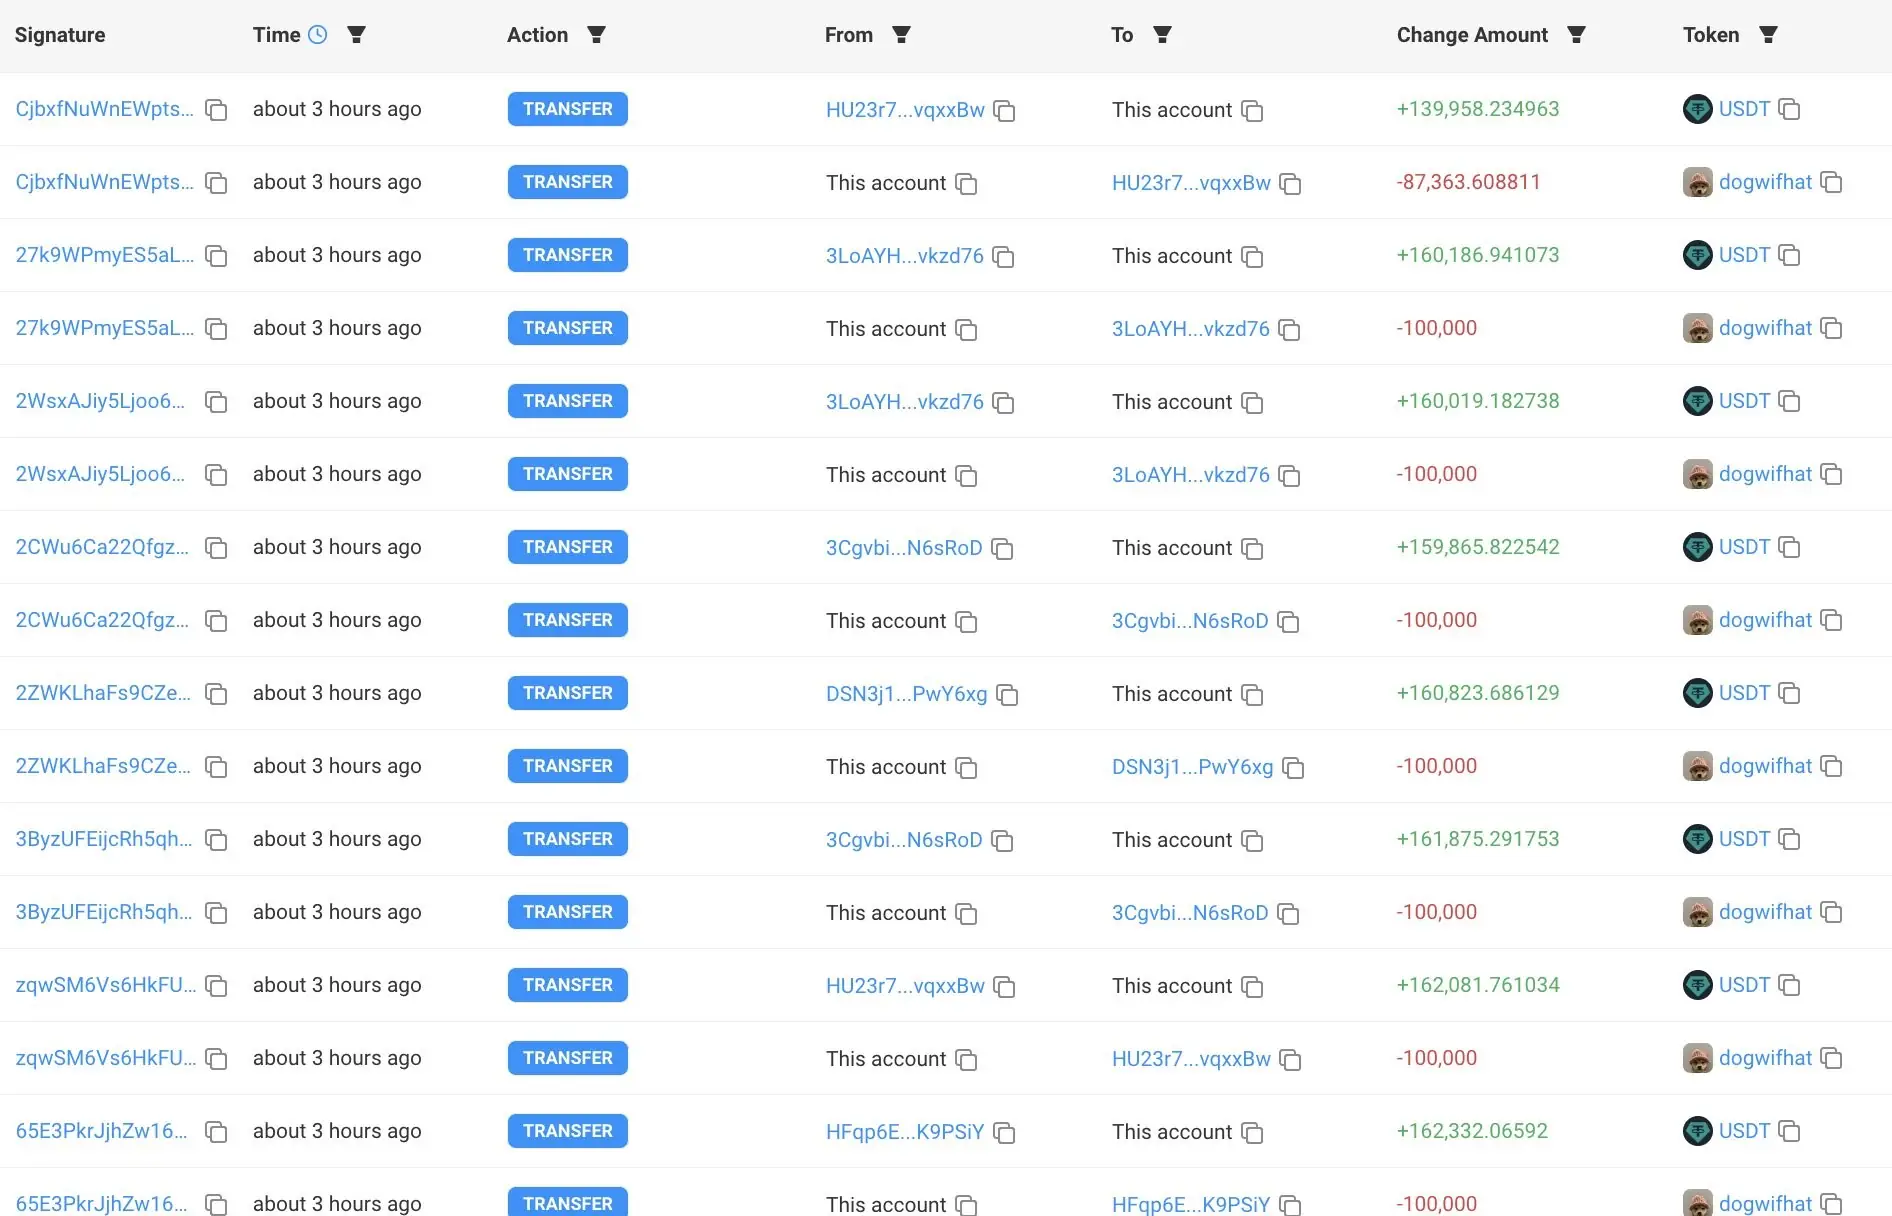Copy 2ZWKLhaFs9CZe signature in +160,823.686129 row
This screenshot has height=1216, width=1892.
216,694
